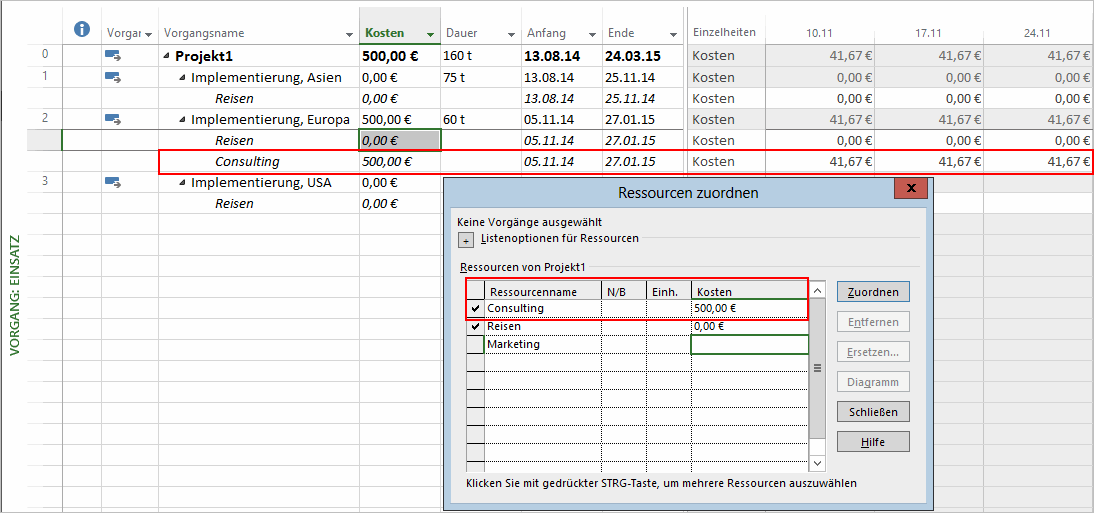Click the Schließen button
The width and height of the screenshot is (1094, 513).
(873, 412)
